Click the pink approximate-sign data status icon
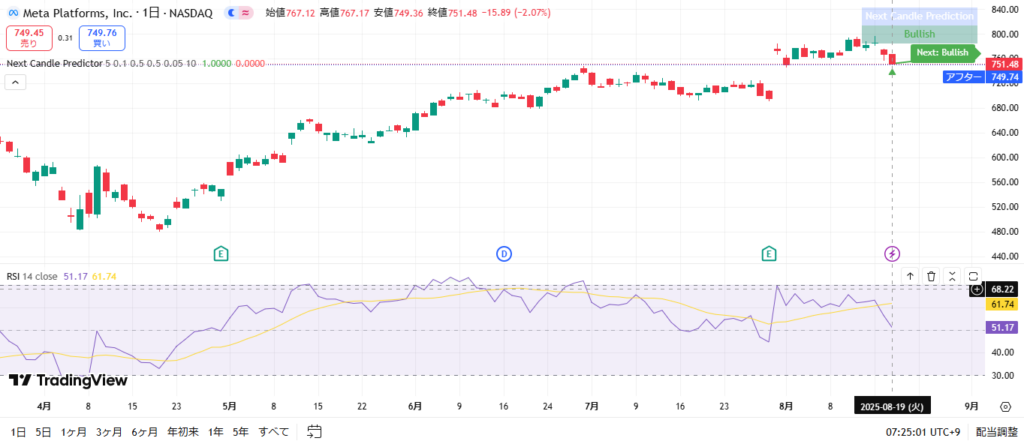1024x444 pixels. point(246,13)
